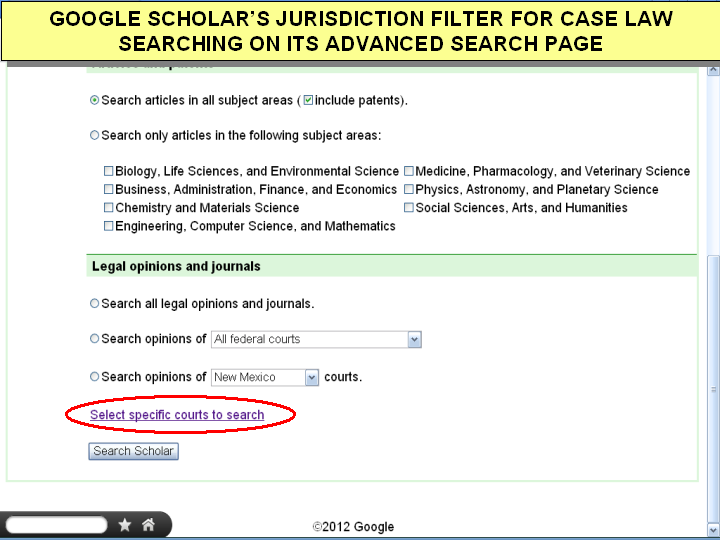
Task: Click the star bookmark icon
Action: [x=125, y=525]
